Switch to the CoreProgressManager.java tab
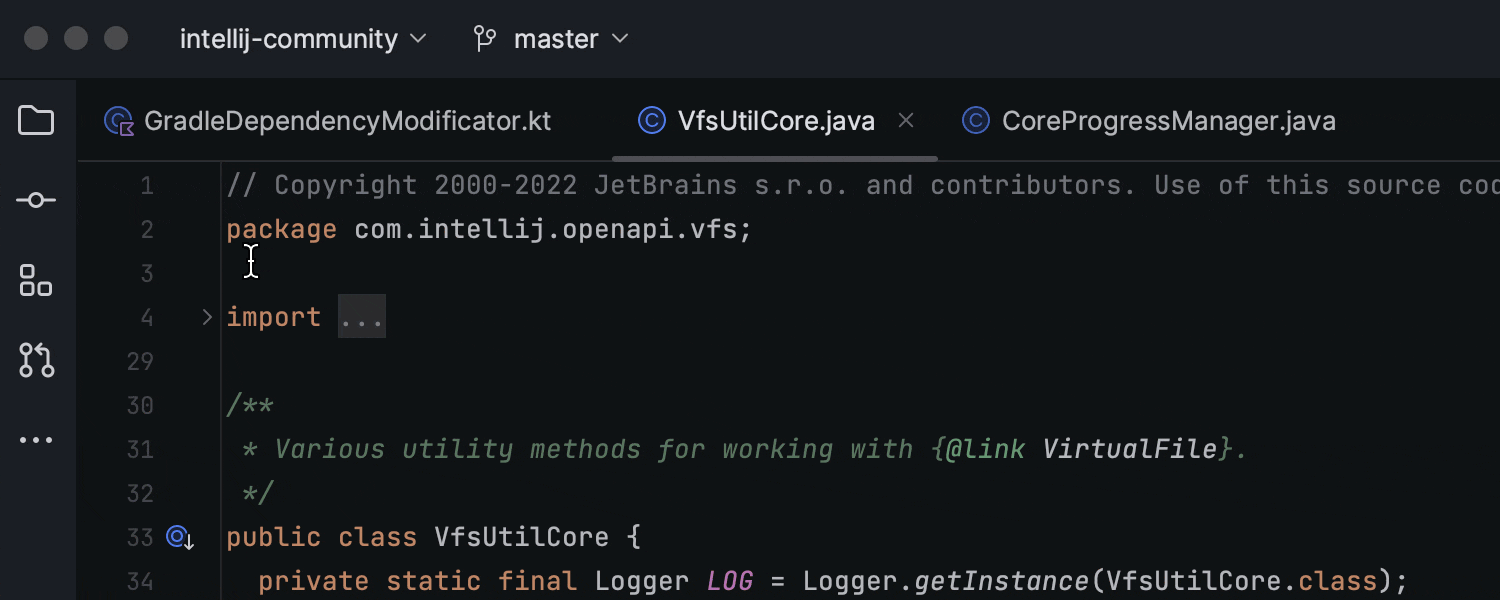 pos(1168,120)
